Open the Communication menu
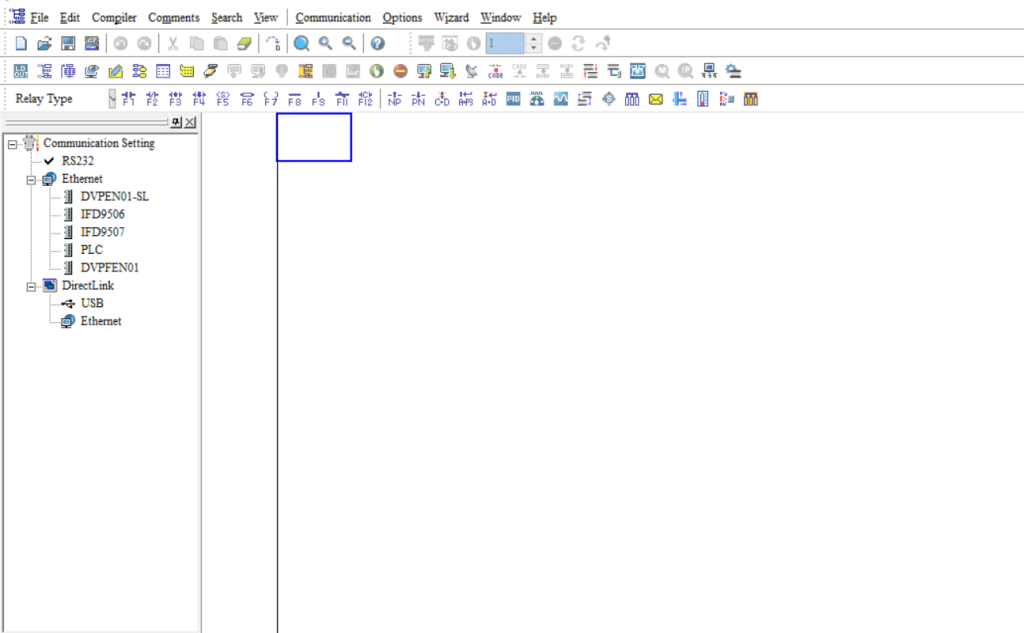 (x=333, y=17)
